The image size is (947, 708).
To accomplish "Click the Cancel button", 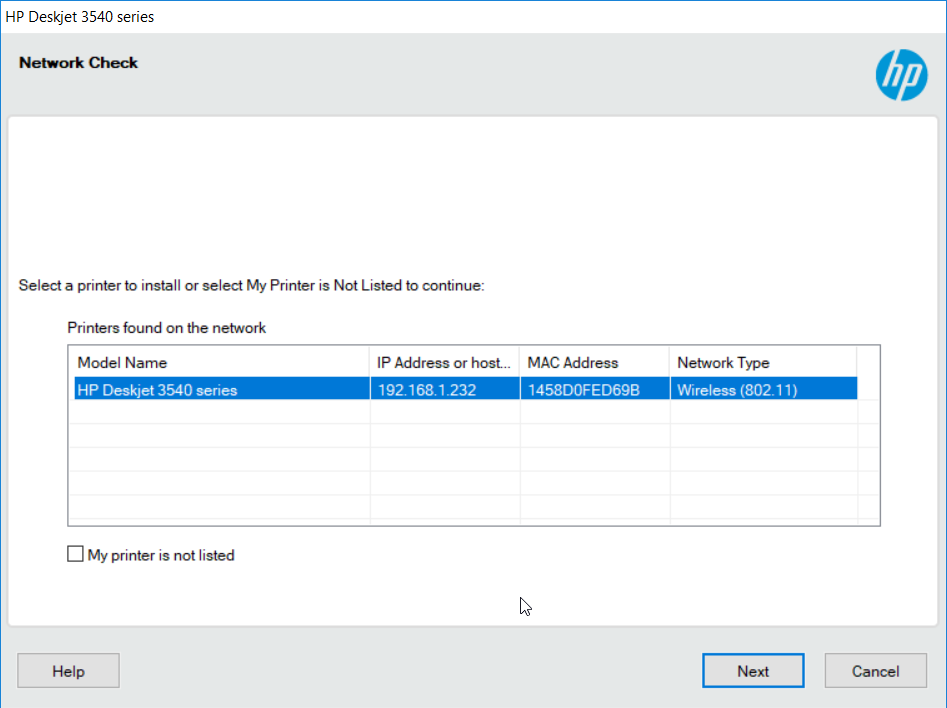I will (x=875, y=670).
